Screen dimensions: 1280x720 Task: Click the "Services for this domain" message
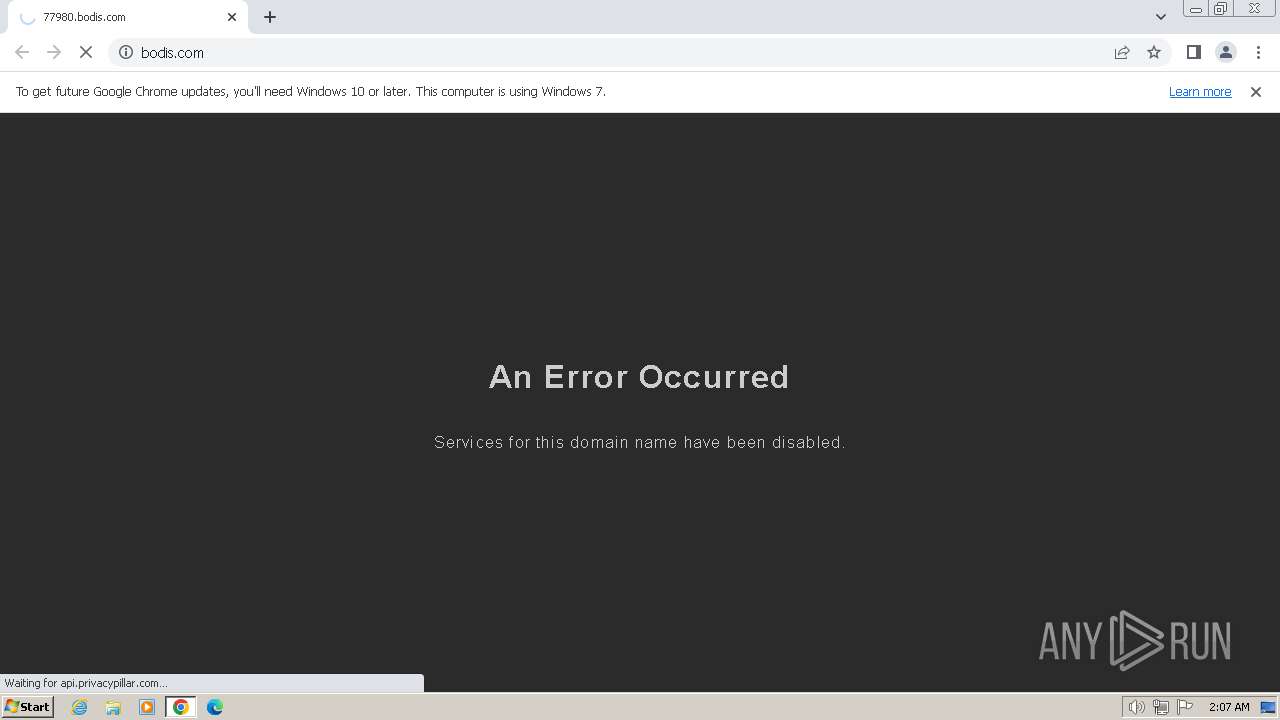click(640, 442)
